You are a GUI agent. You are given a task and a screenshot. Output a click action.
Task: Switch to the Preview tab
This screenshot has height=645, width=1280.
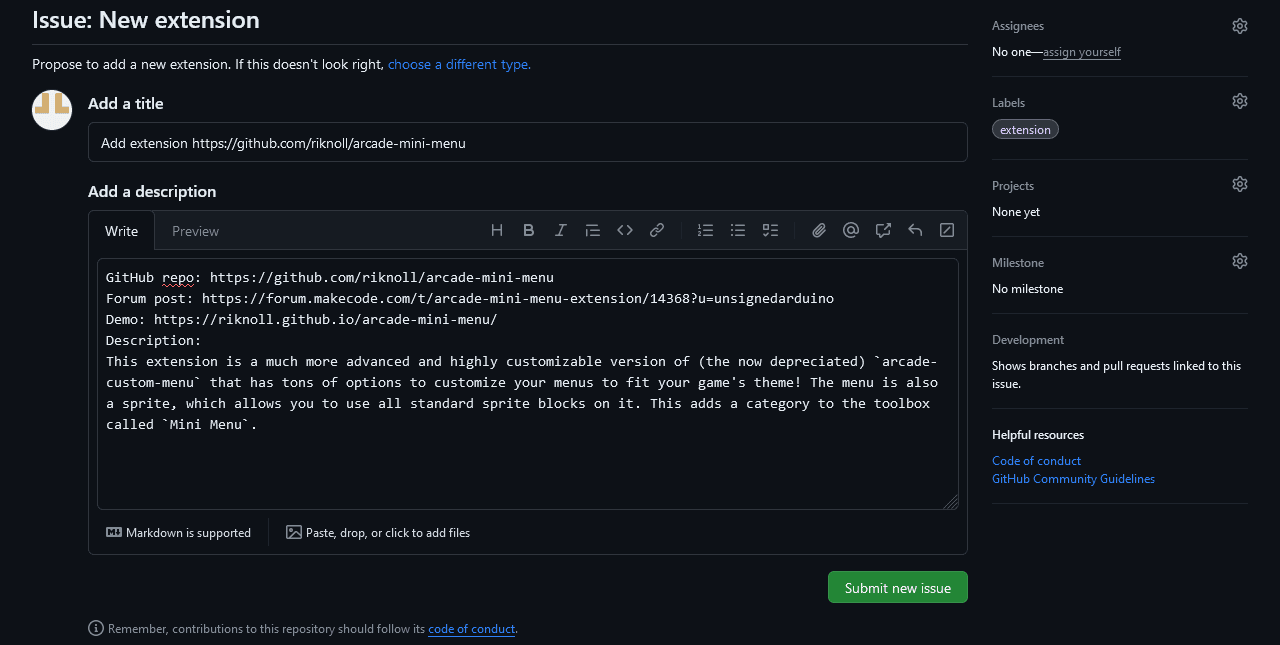tap(195, 231)
